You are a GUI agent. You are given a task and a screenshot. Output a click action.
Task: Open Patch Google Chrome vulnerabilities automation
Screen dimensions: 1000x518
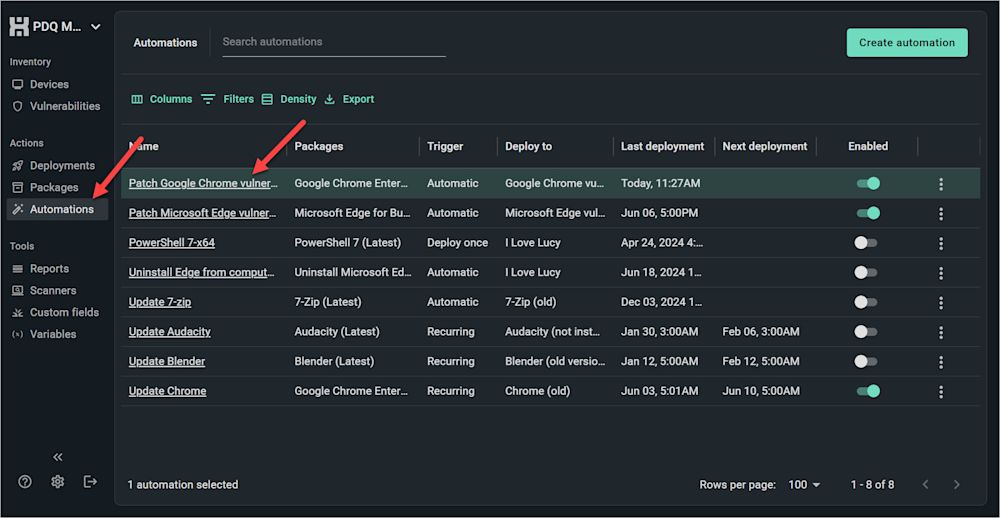coord(203,183)
